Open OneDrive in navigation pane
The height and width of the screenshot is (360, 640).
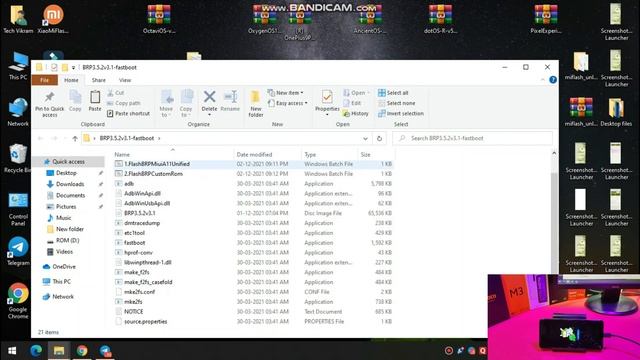coord(64,267)
